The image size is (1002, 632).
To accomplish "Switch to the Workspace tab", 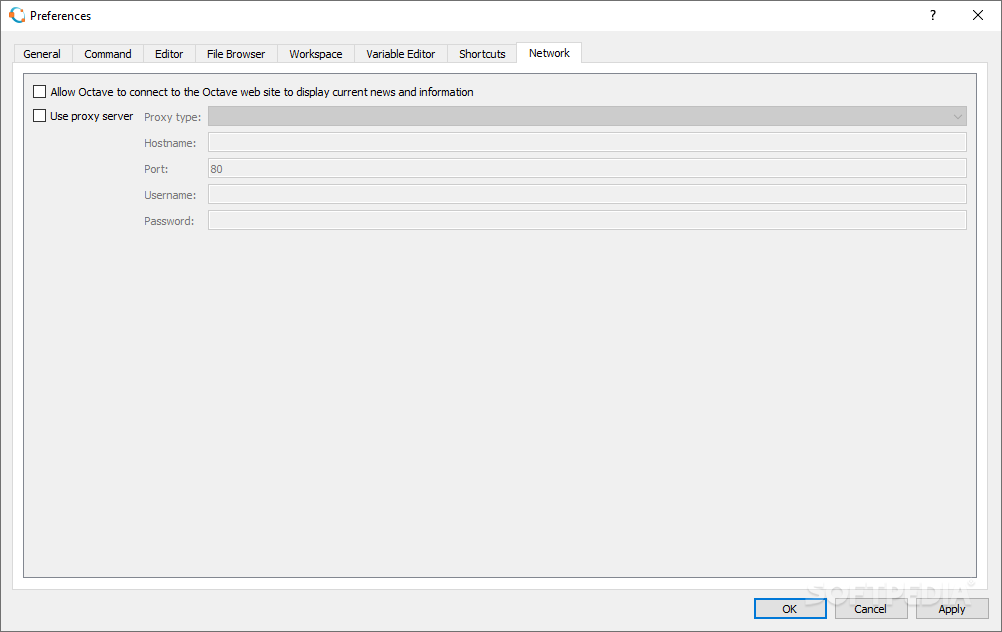I will tap(316, 54).
